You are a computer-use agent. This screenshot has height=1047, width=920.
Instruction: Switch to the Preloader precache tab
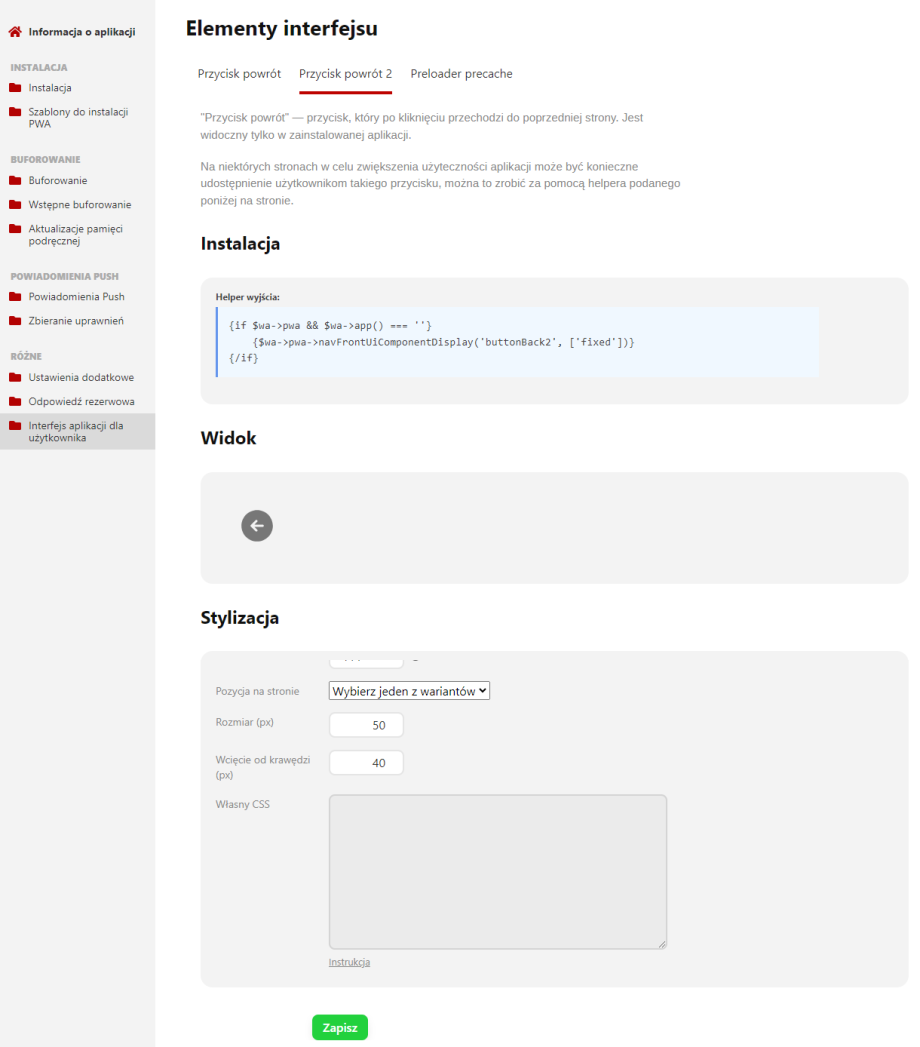[x=461, y=74]
